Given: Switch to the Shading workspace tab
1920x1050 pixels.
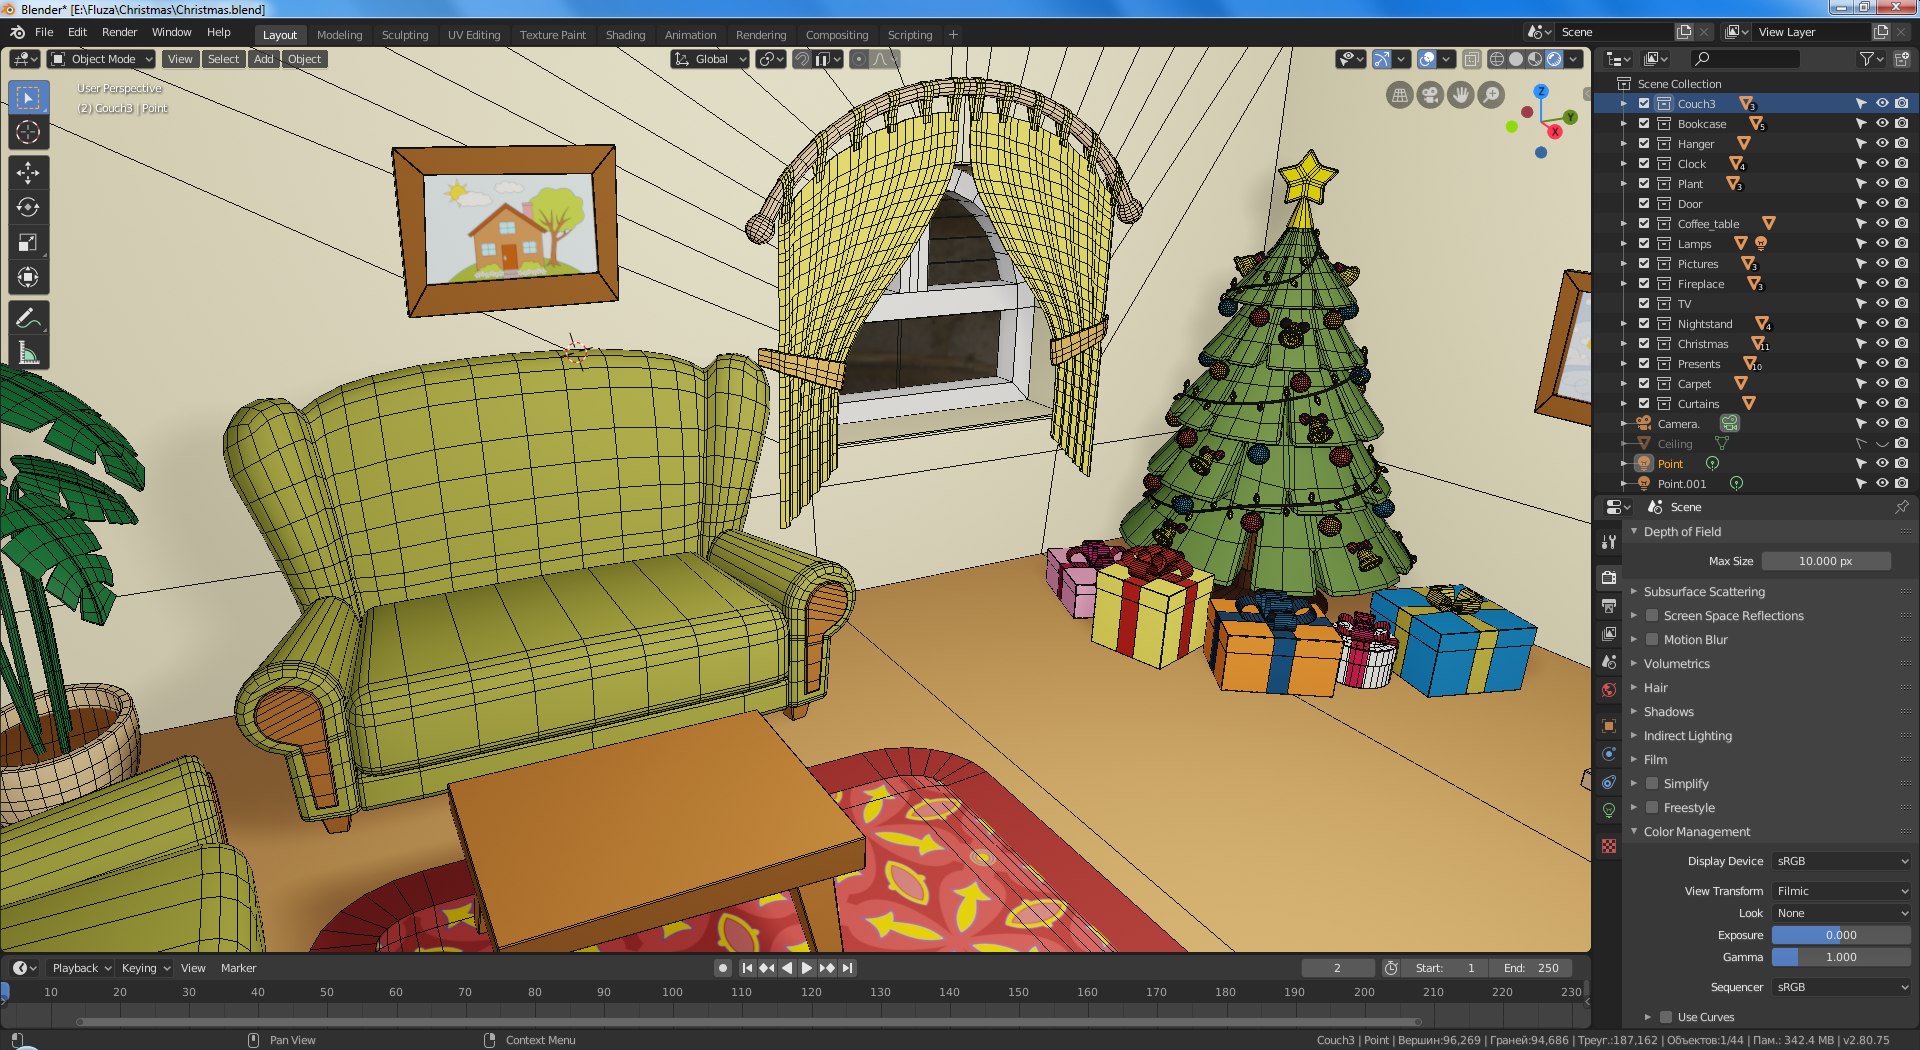Looking at the screenshot, I should pos(625,35).
